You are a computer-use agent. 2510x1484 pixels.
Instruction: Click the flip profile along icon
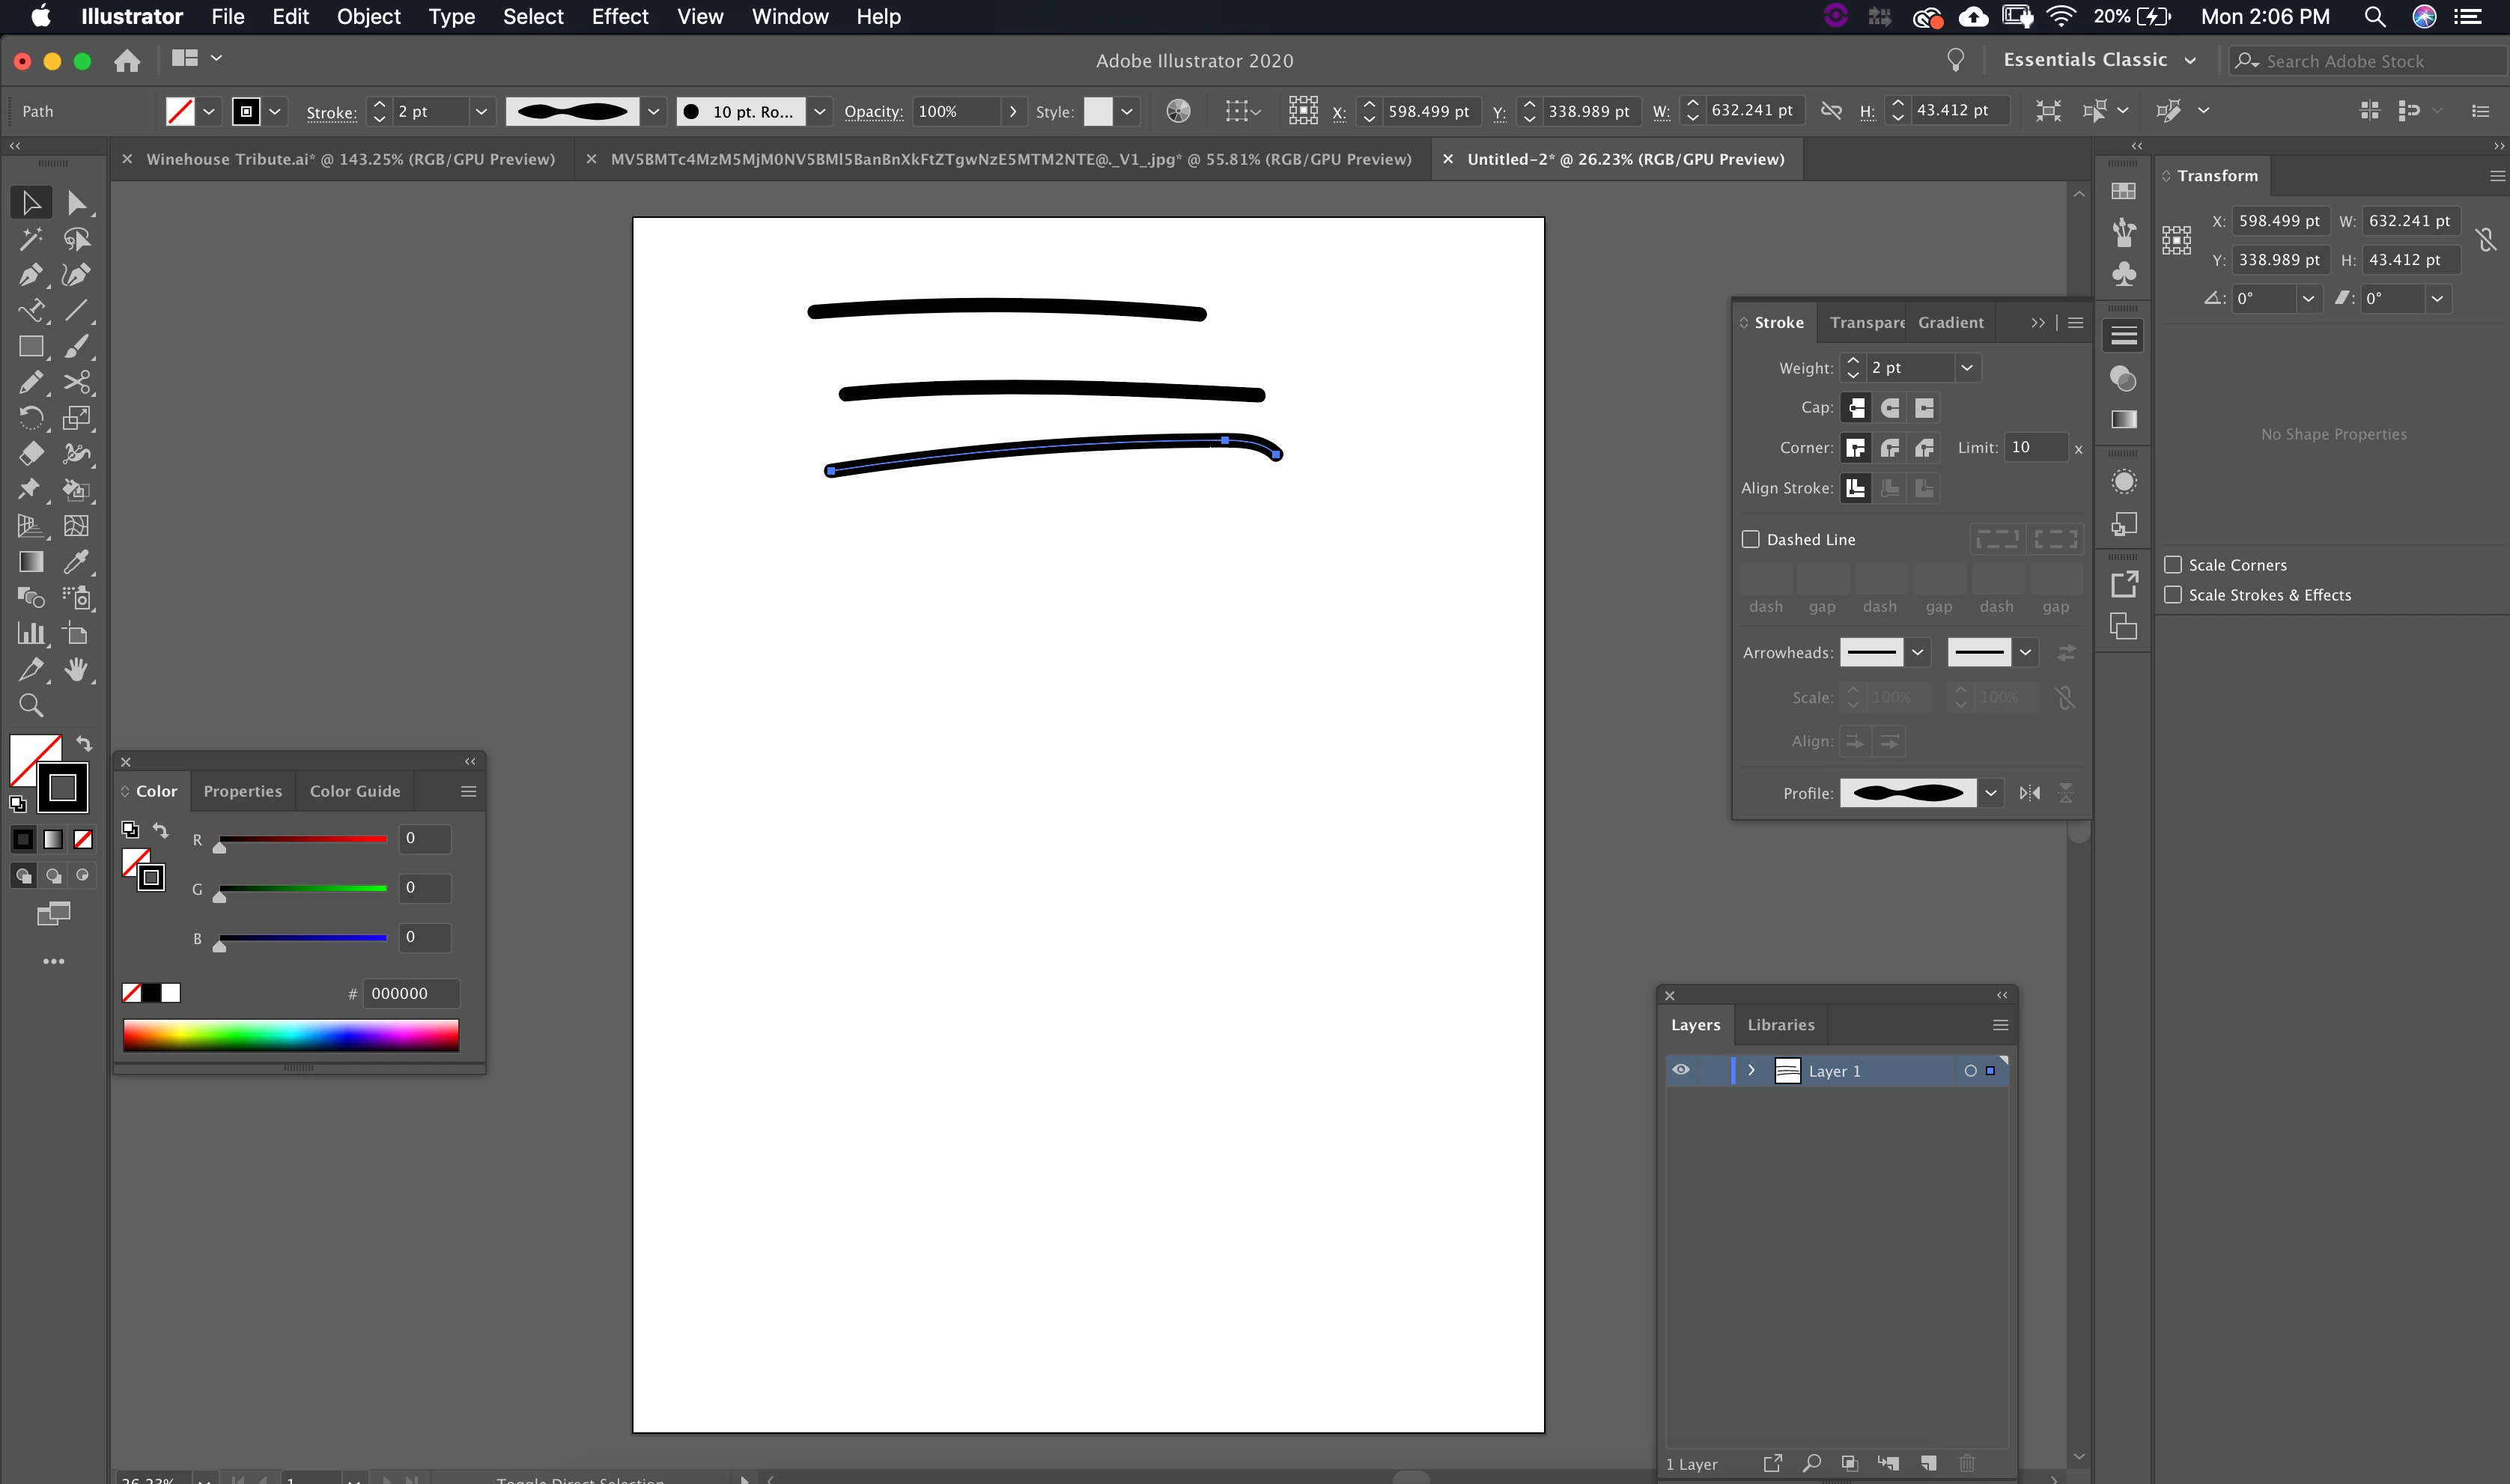tap(2029, 793)
